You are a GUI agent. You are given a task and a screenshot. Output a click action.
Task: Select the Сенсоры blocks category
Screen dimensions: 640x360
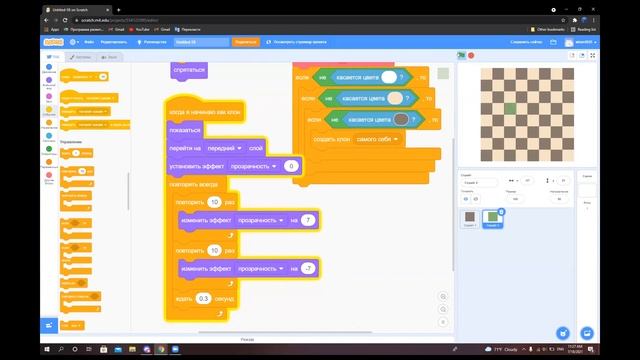[x=49, y=138]
